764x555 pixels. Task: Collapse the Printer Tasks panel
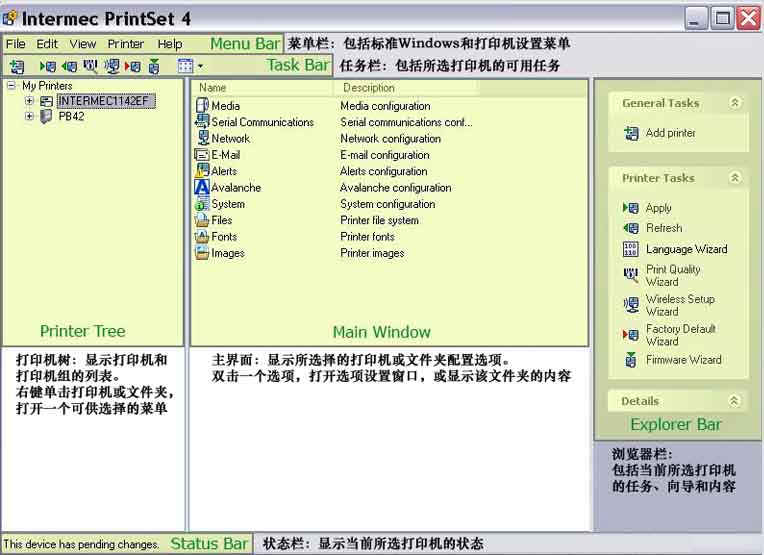735,178
